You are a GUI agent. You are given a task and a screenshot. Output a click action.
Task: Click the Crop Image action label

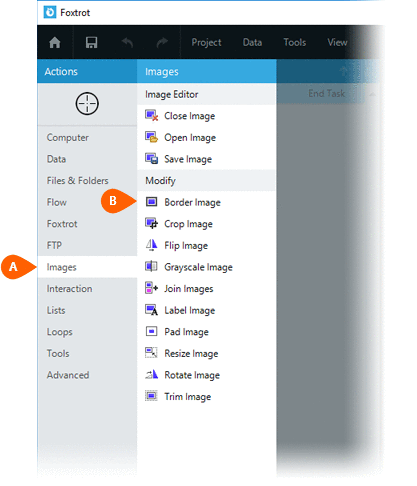click(188, 224)
